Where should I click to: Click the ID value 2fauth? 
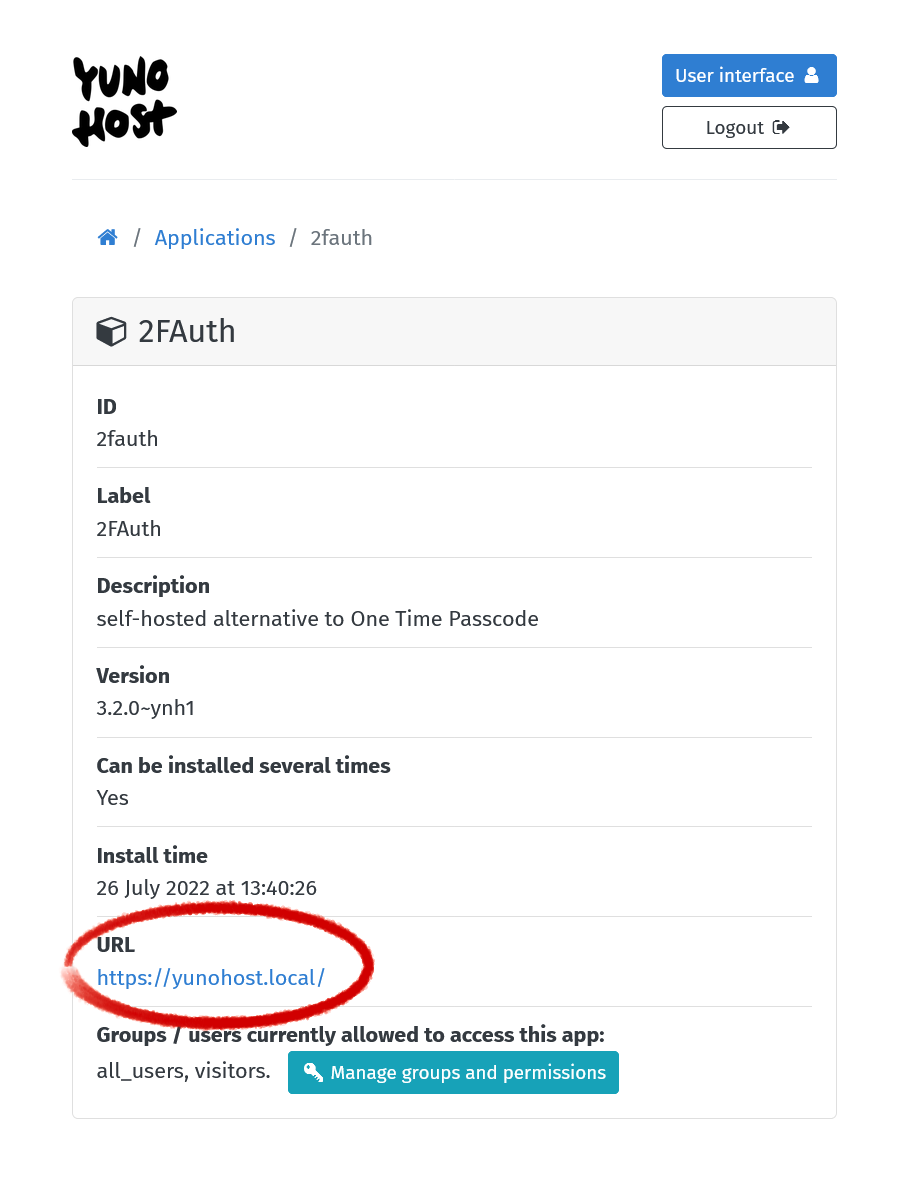(127, 439)
